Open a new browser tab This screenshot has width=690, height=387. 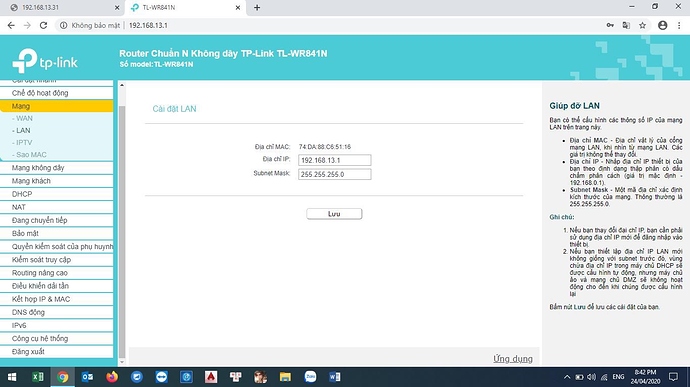(257, 7)
